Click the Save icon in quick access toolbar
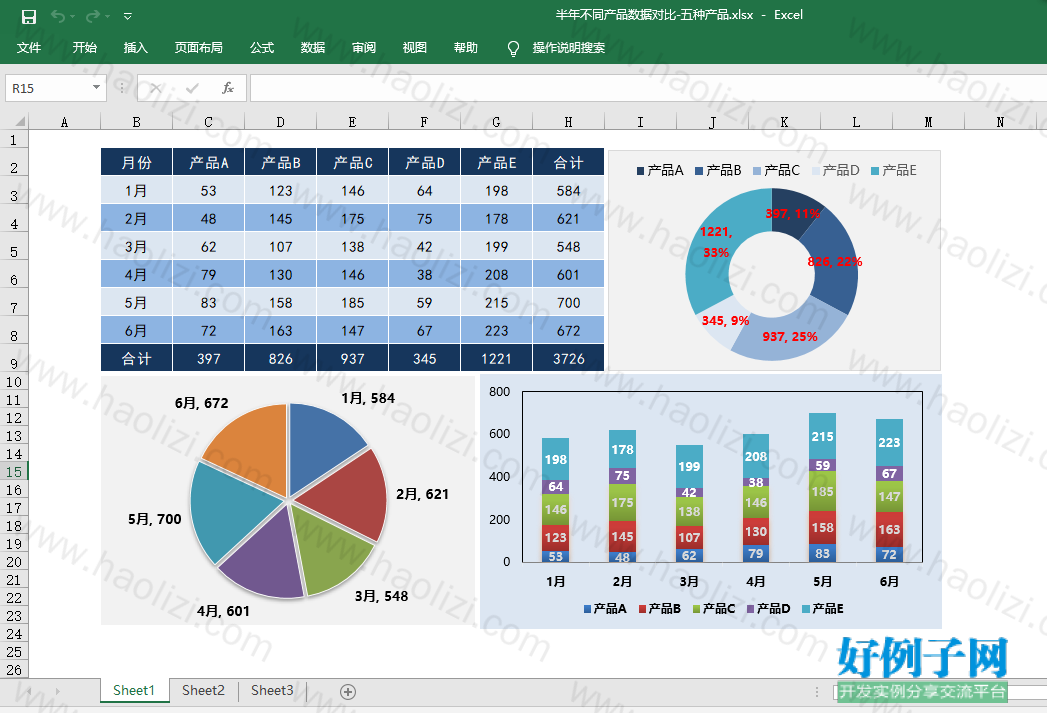The image size is (1047, 713). point(29,17)
